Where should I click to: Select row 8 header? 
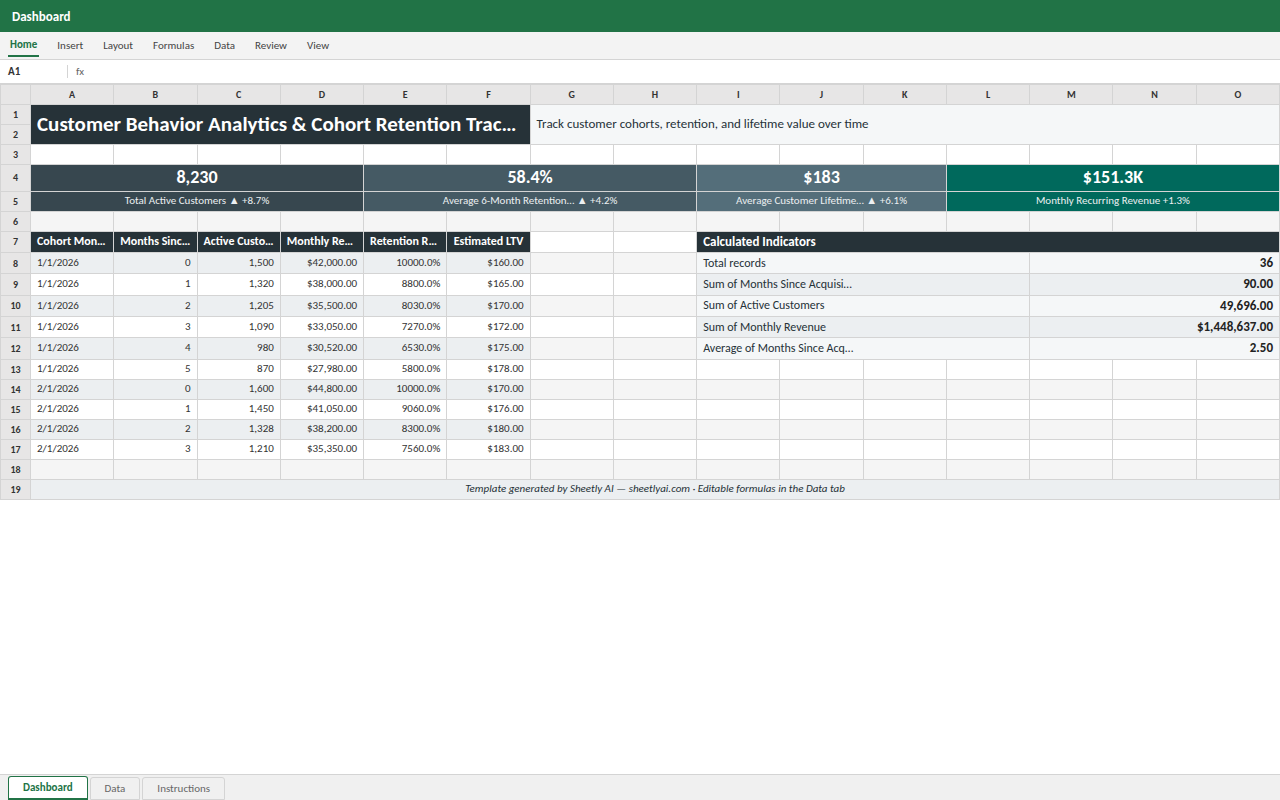click(15, 263)
